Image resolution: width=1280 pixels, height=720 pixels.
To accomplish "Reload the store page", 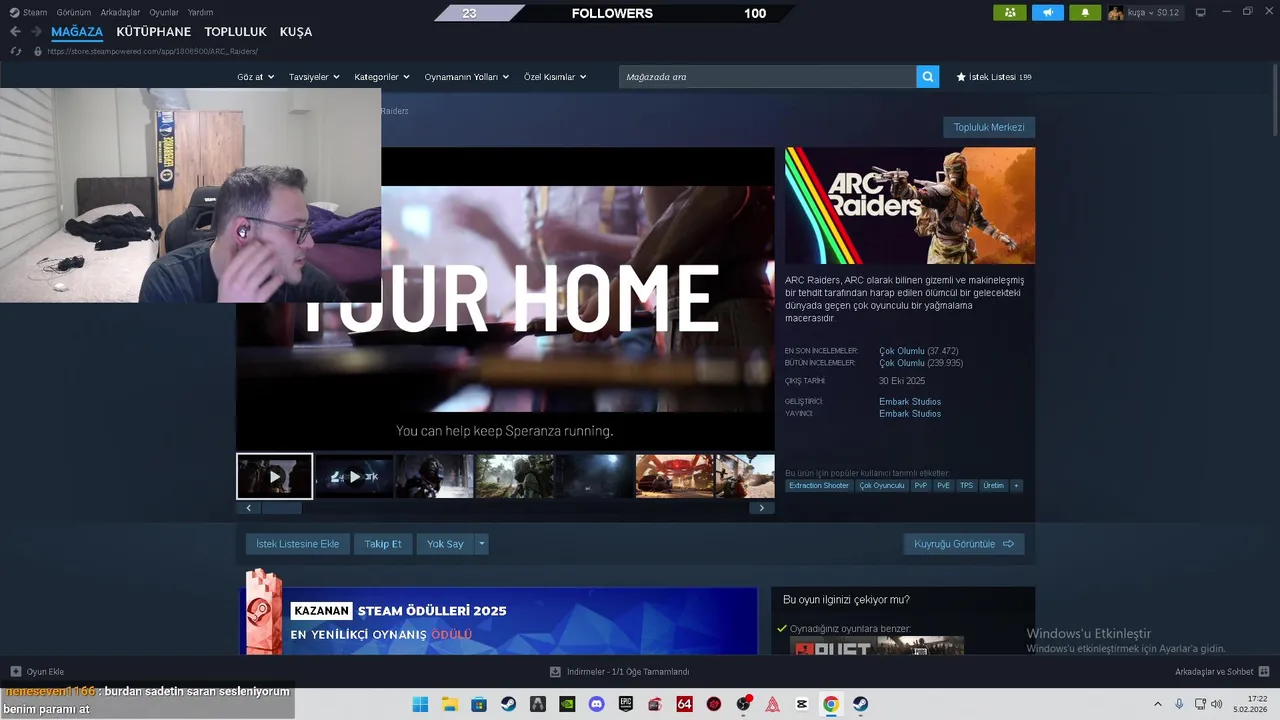I will point(15,51).
